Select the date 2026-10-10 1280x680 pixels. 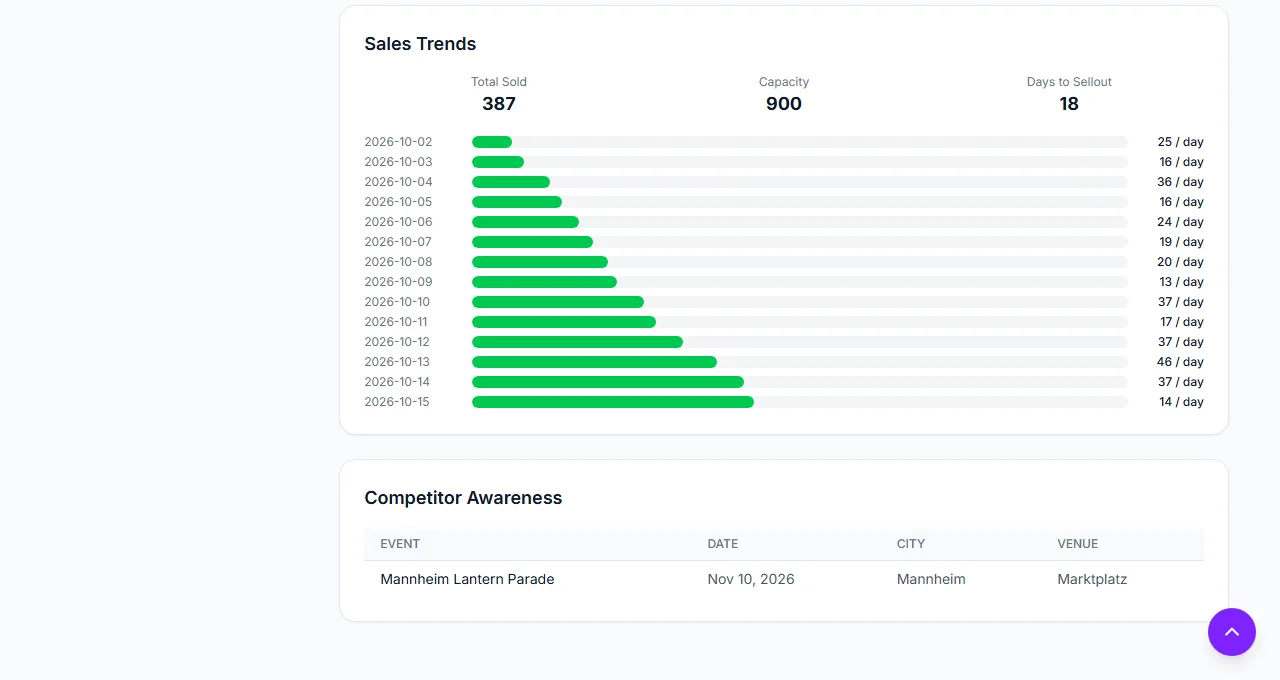[397, 302]
